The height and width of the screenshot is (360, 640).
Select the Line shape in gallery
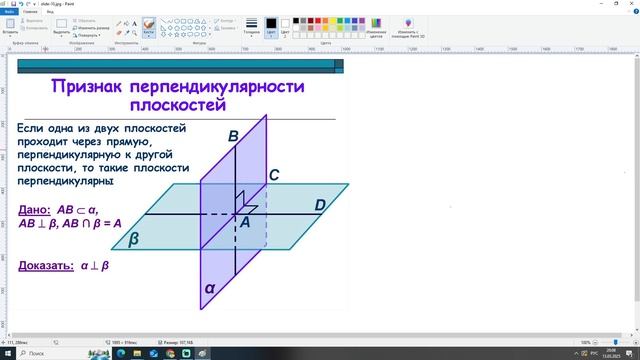163,21
